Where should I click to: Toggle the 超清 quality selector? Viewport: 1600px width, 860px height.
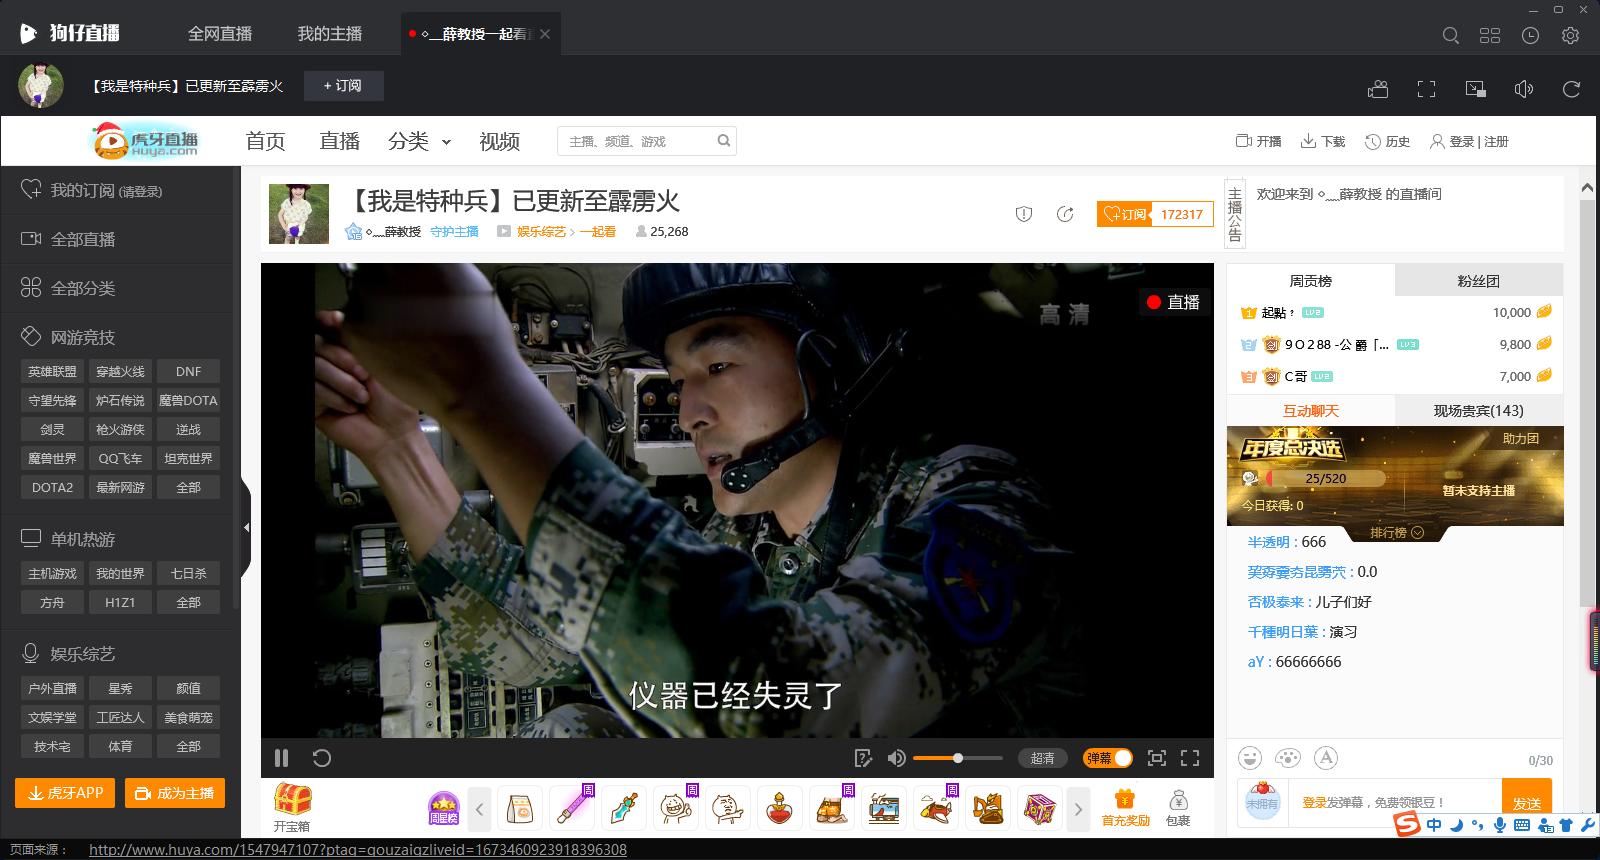tap(1042, 758)
